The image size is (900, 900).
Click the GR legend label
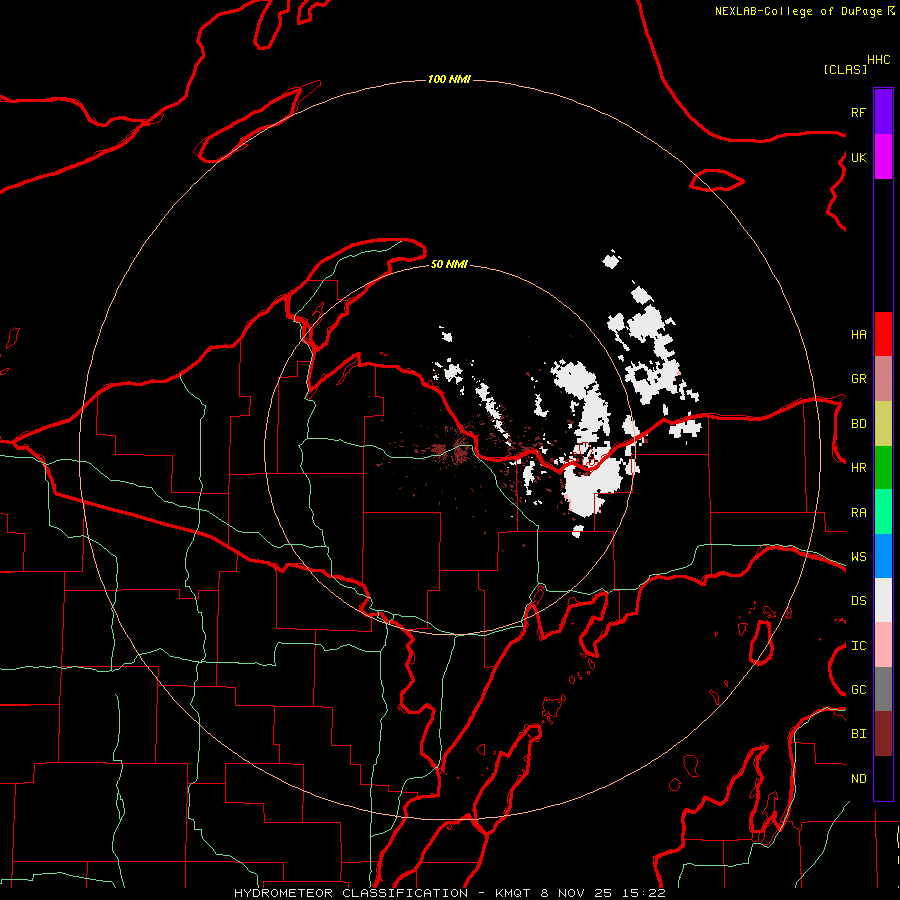point(858,379)
